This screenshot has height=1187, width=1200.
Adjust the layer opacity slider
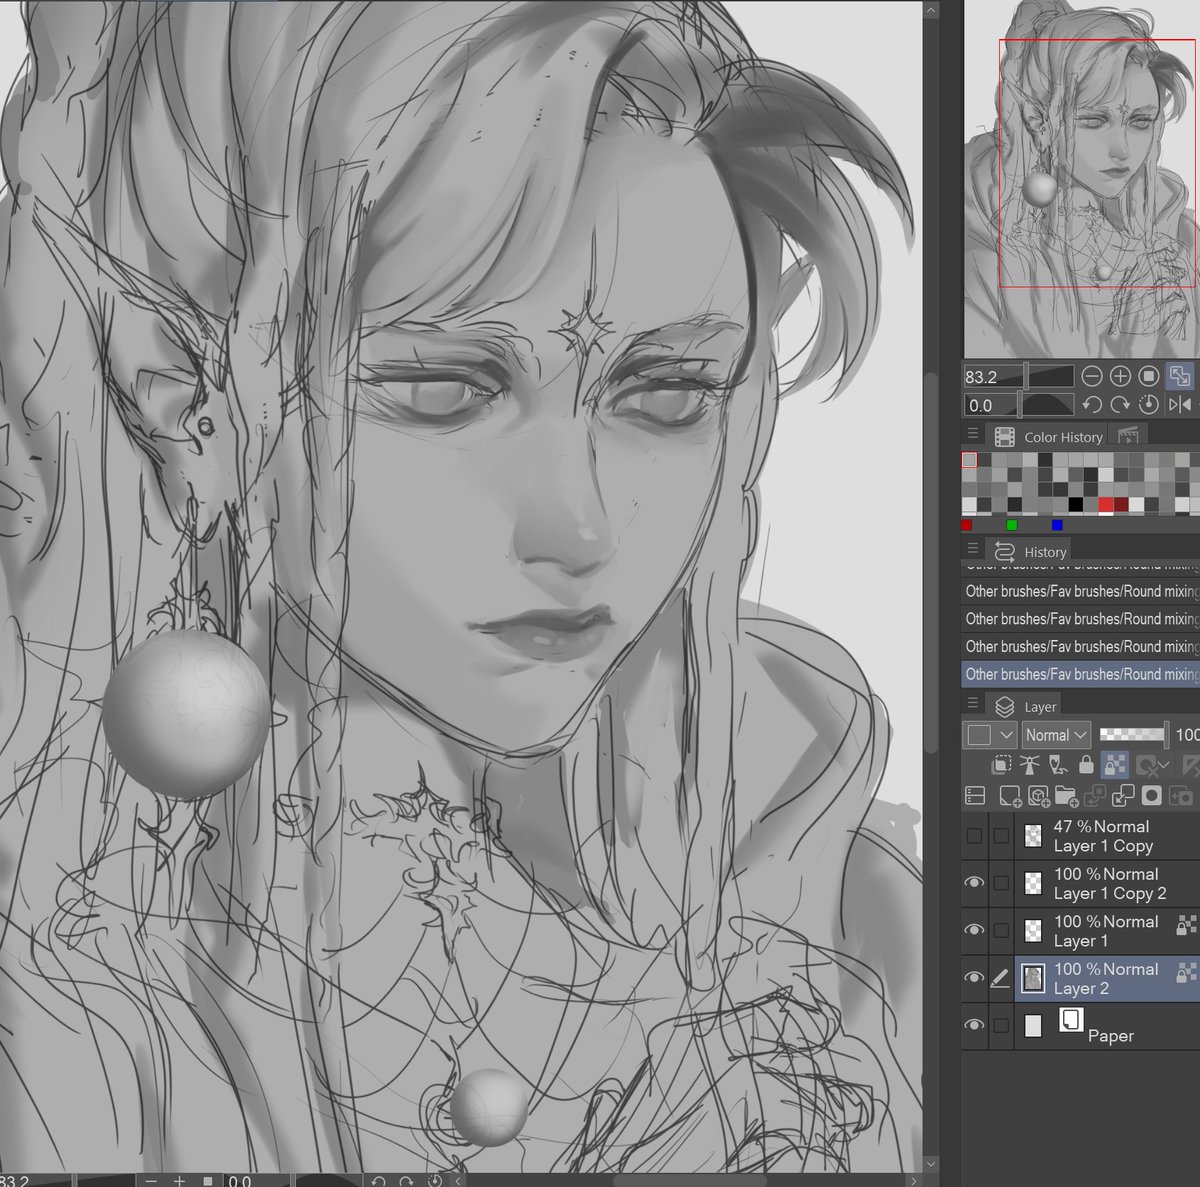tap(1133, 735)
